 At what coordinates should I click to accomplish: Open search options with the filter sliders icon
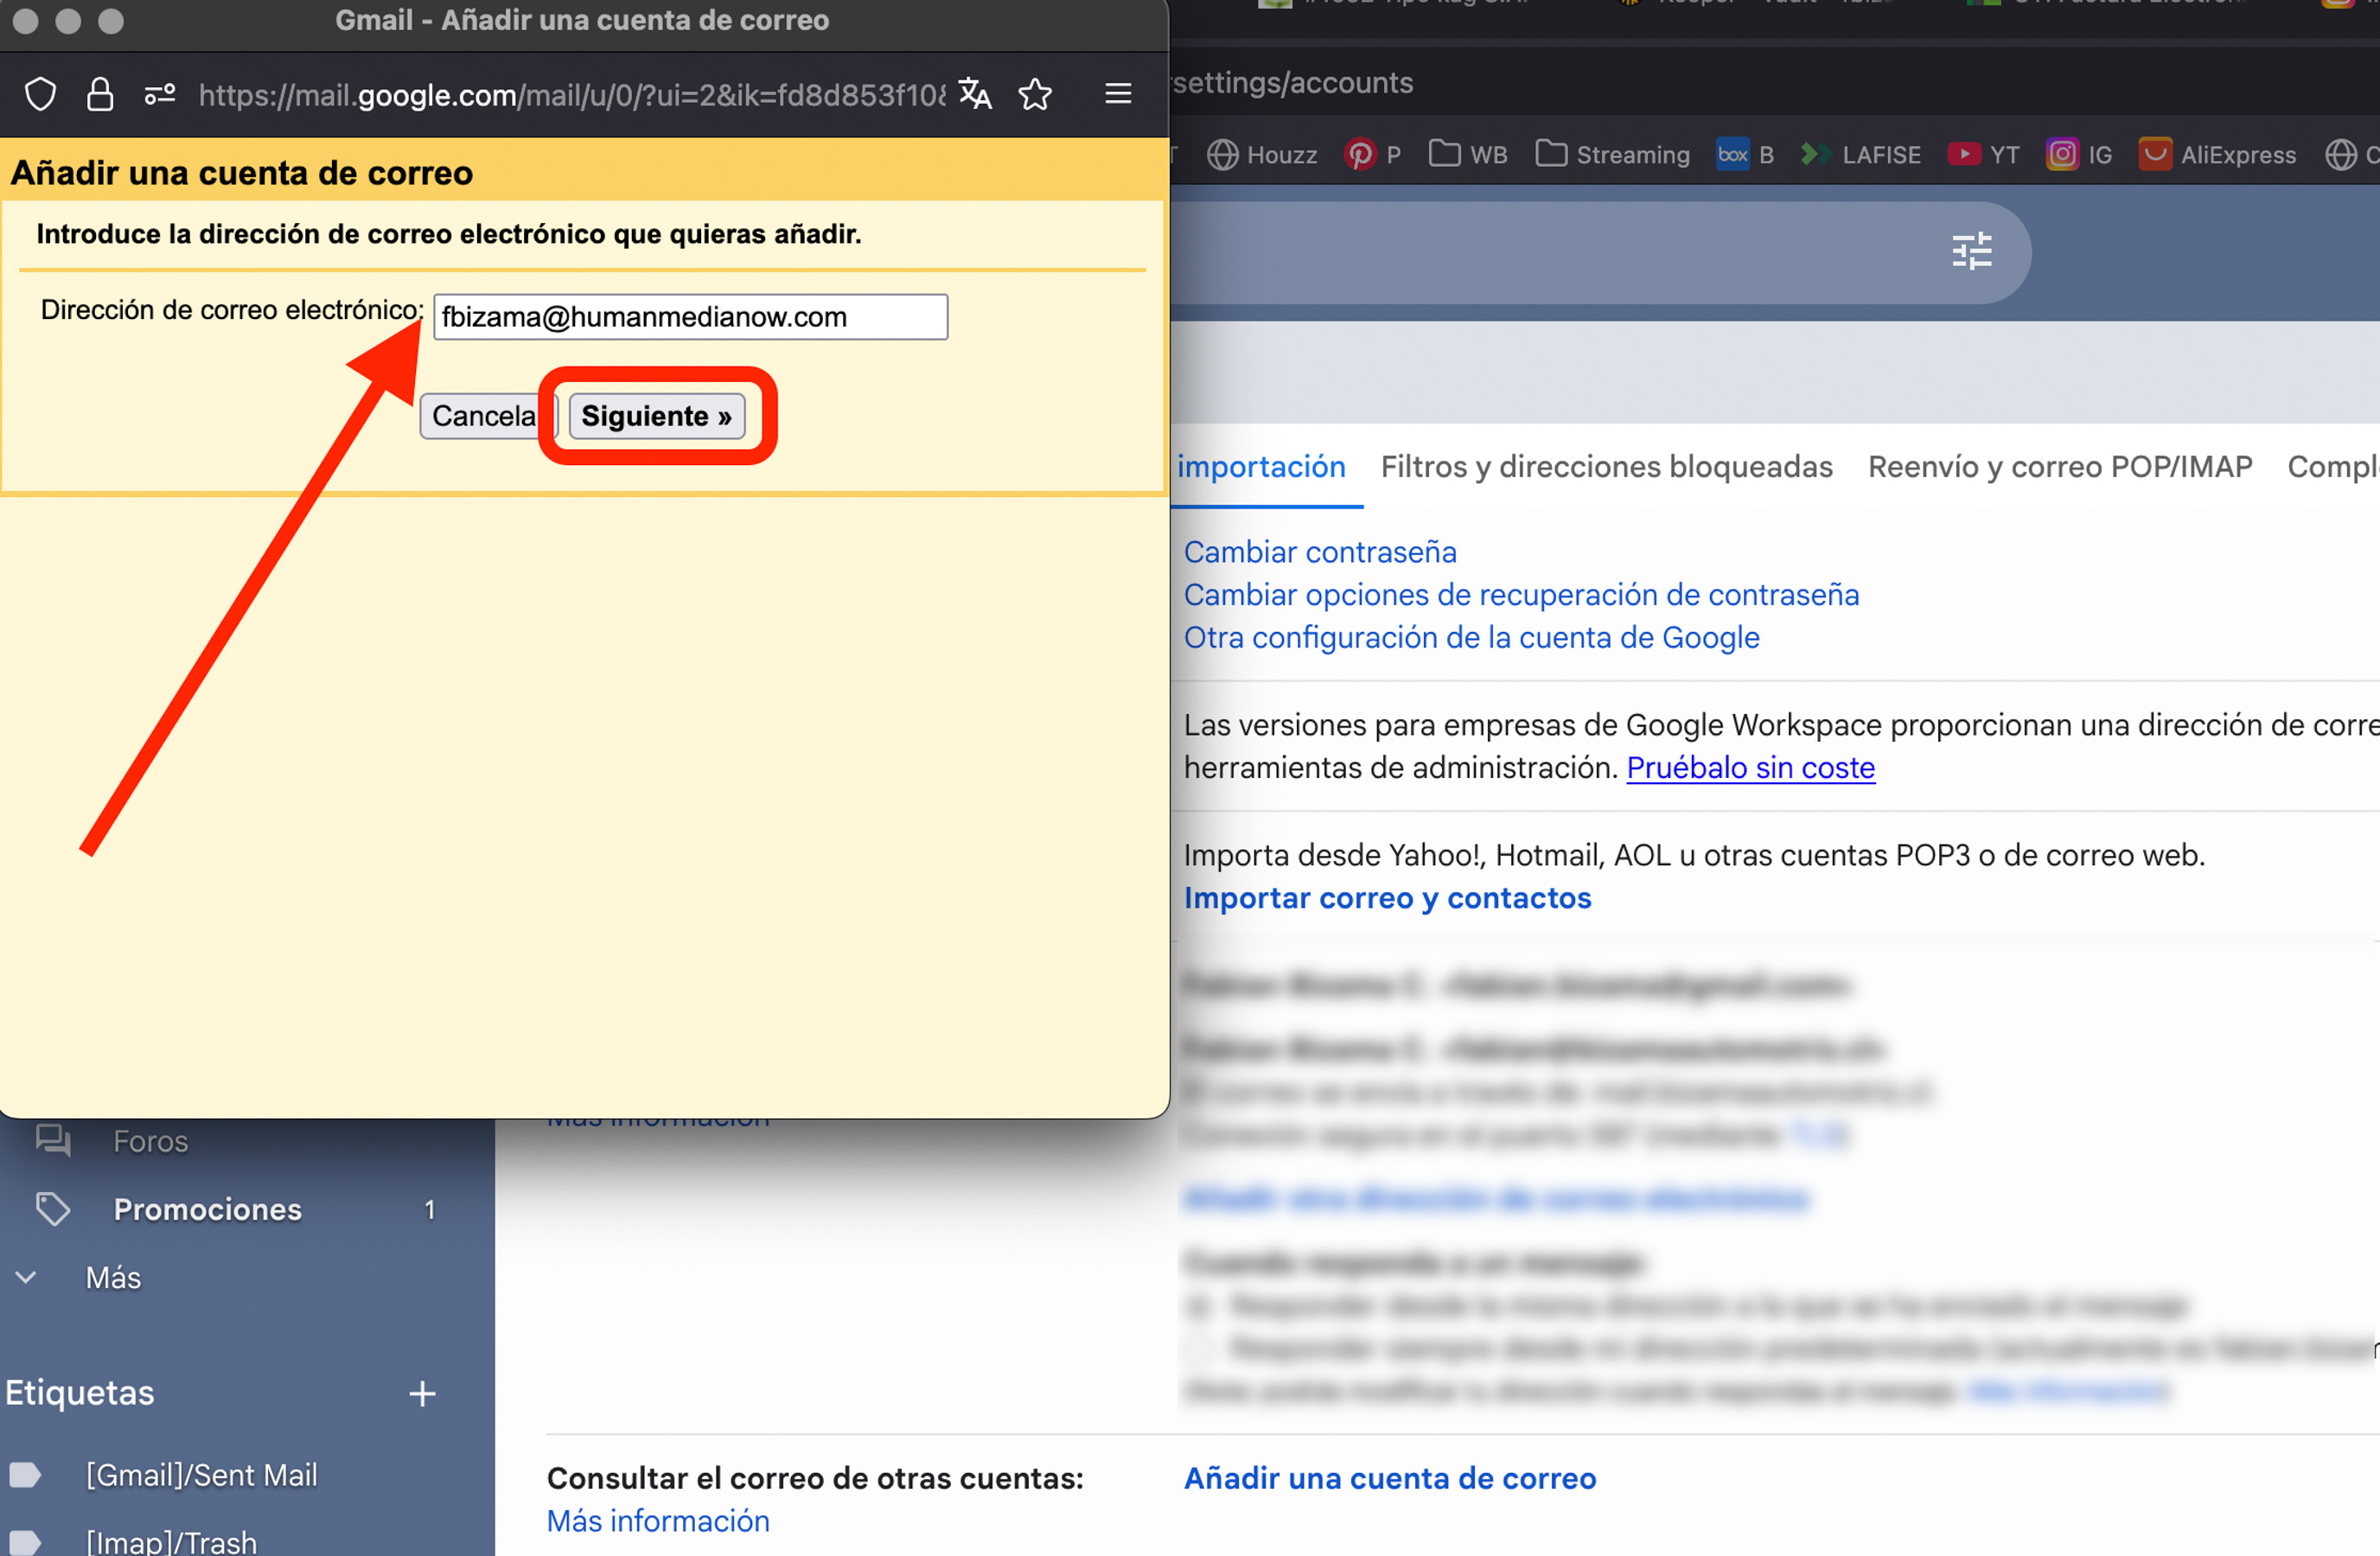[x=1971, y=252]
